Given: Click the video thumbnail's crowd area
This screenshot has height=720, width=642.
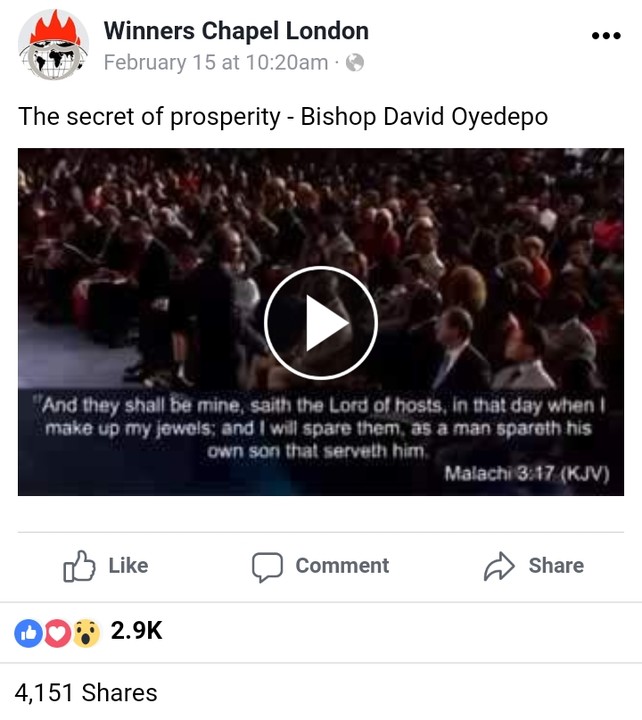Looking at the screenshot, I should point(321,220).
